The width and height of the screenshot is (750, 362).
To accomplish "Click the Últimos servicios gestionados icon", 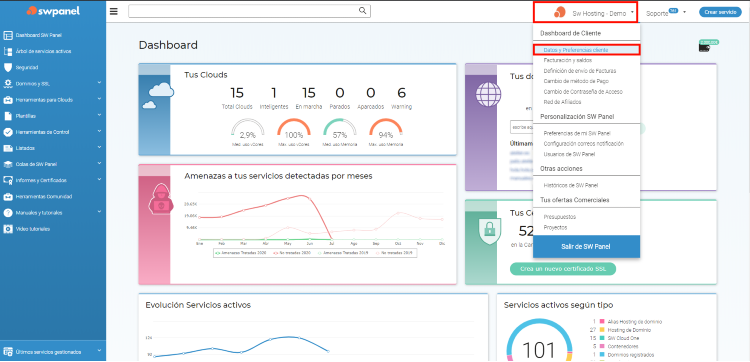I will pos(8,352).
